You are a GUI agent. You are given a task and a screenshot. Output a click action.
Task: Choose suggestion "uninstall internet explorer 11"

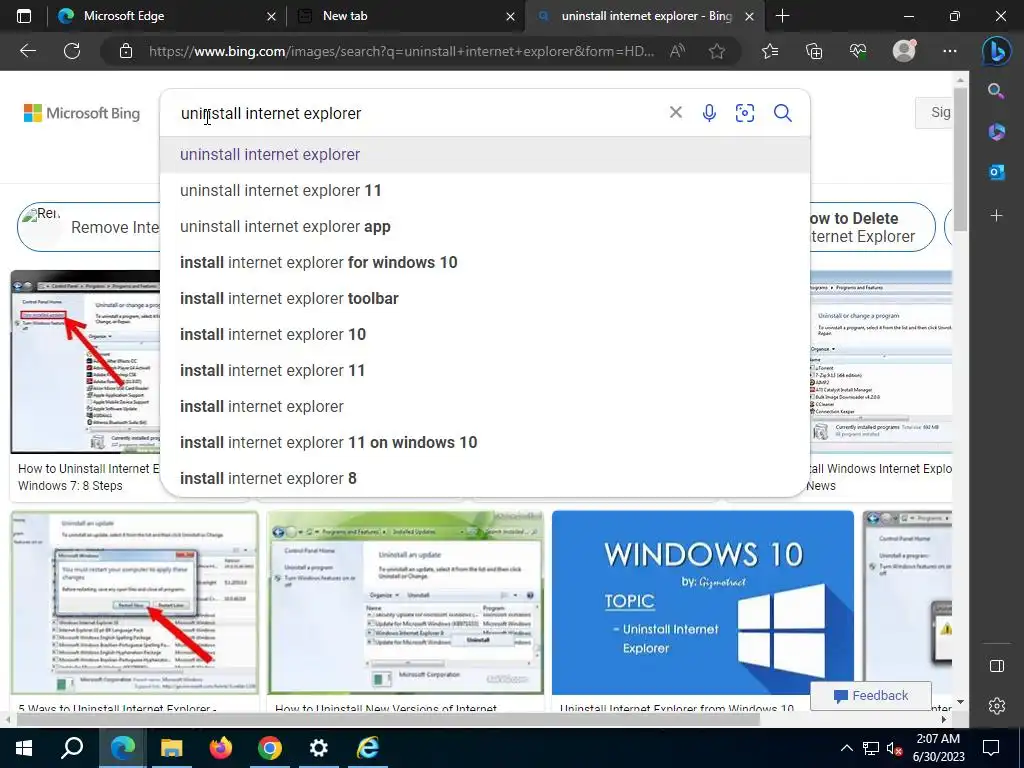[x=485, y=191]
